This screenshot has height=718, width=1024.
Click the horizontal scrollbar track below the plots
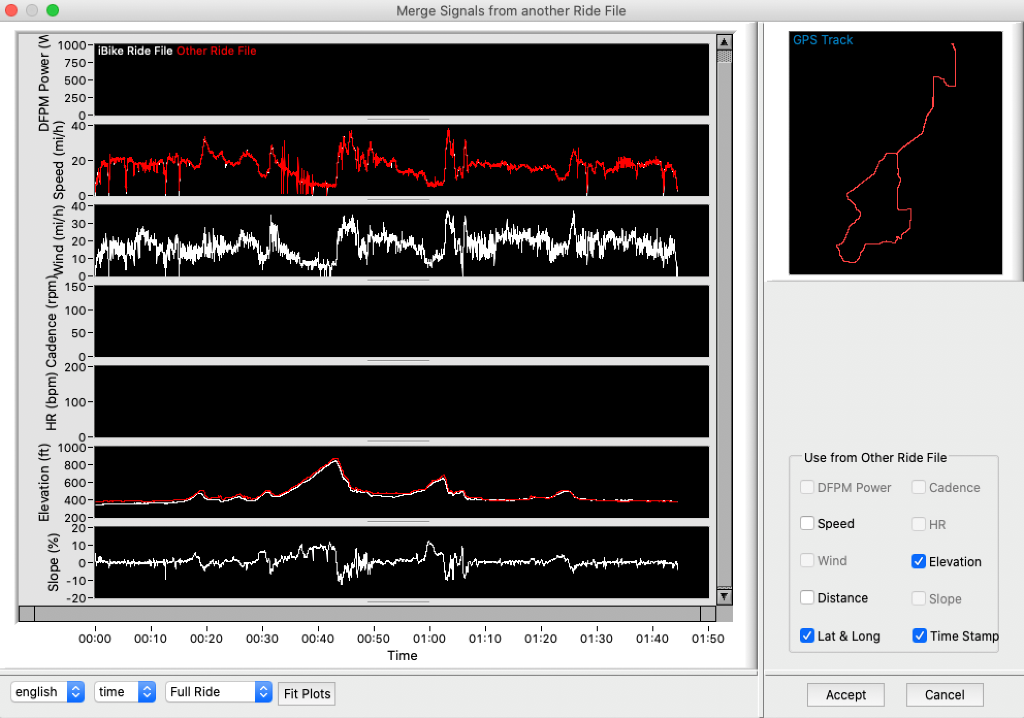(x=368, y=613)
